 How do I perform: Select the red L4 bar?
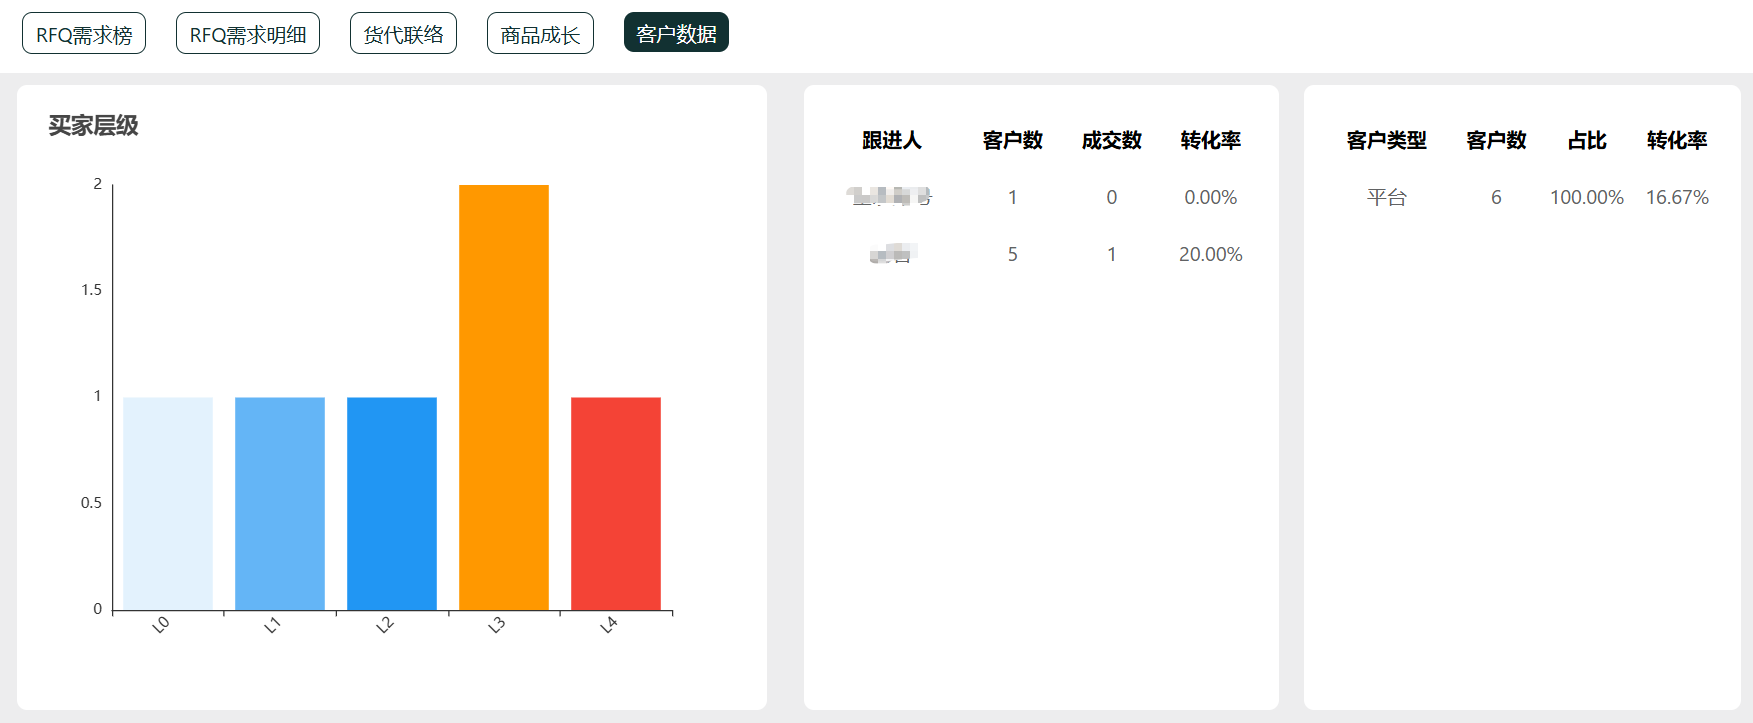tap(616, 503)
